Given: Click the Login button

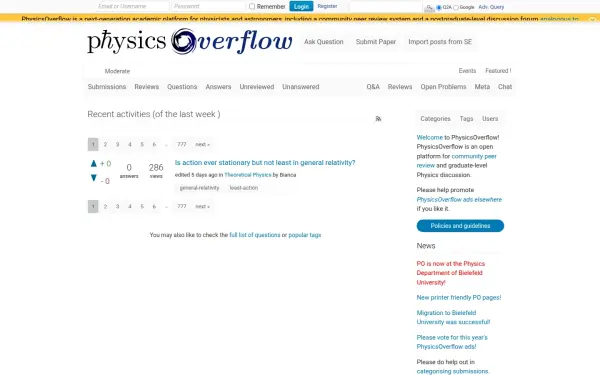Looking at the screenshot, I should (x=301, y=7).
